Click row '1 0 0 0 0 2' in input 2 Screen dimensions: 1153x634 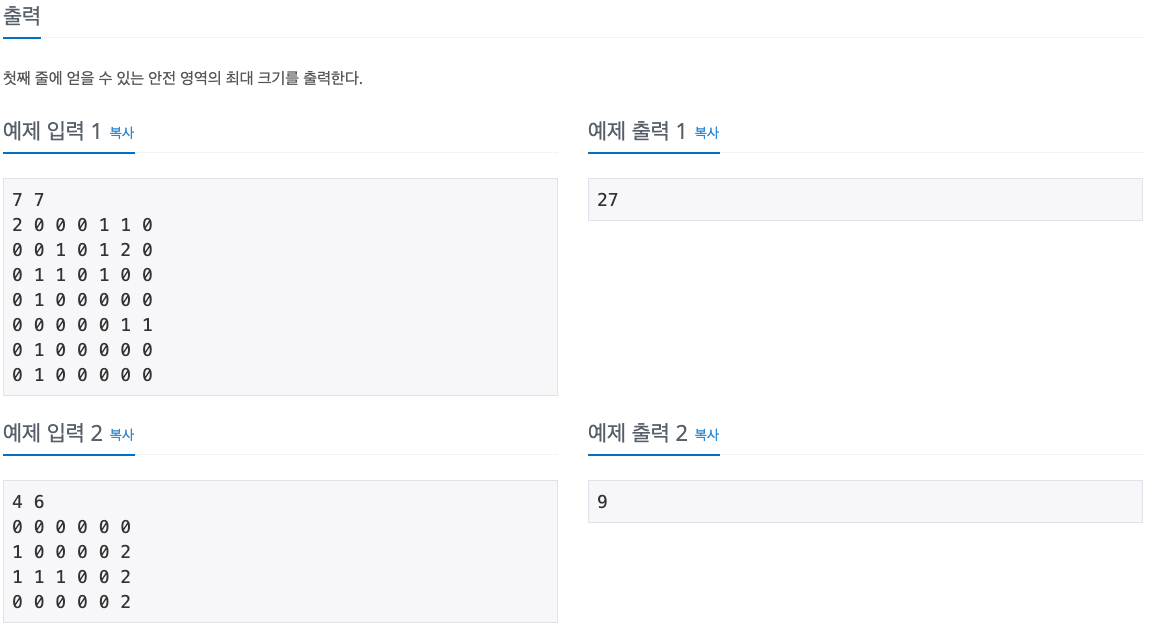[71, 552]
